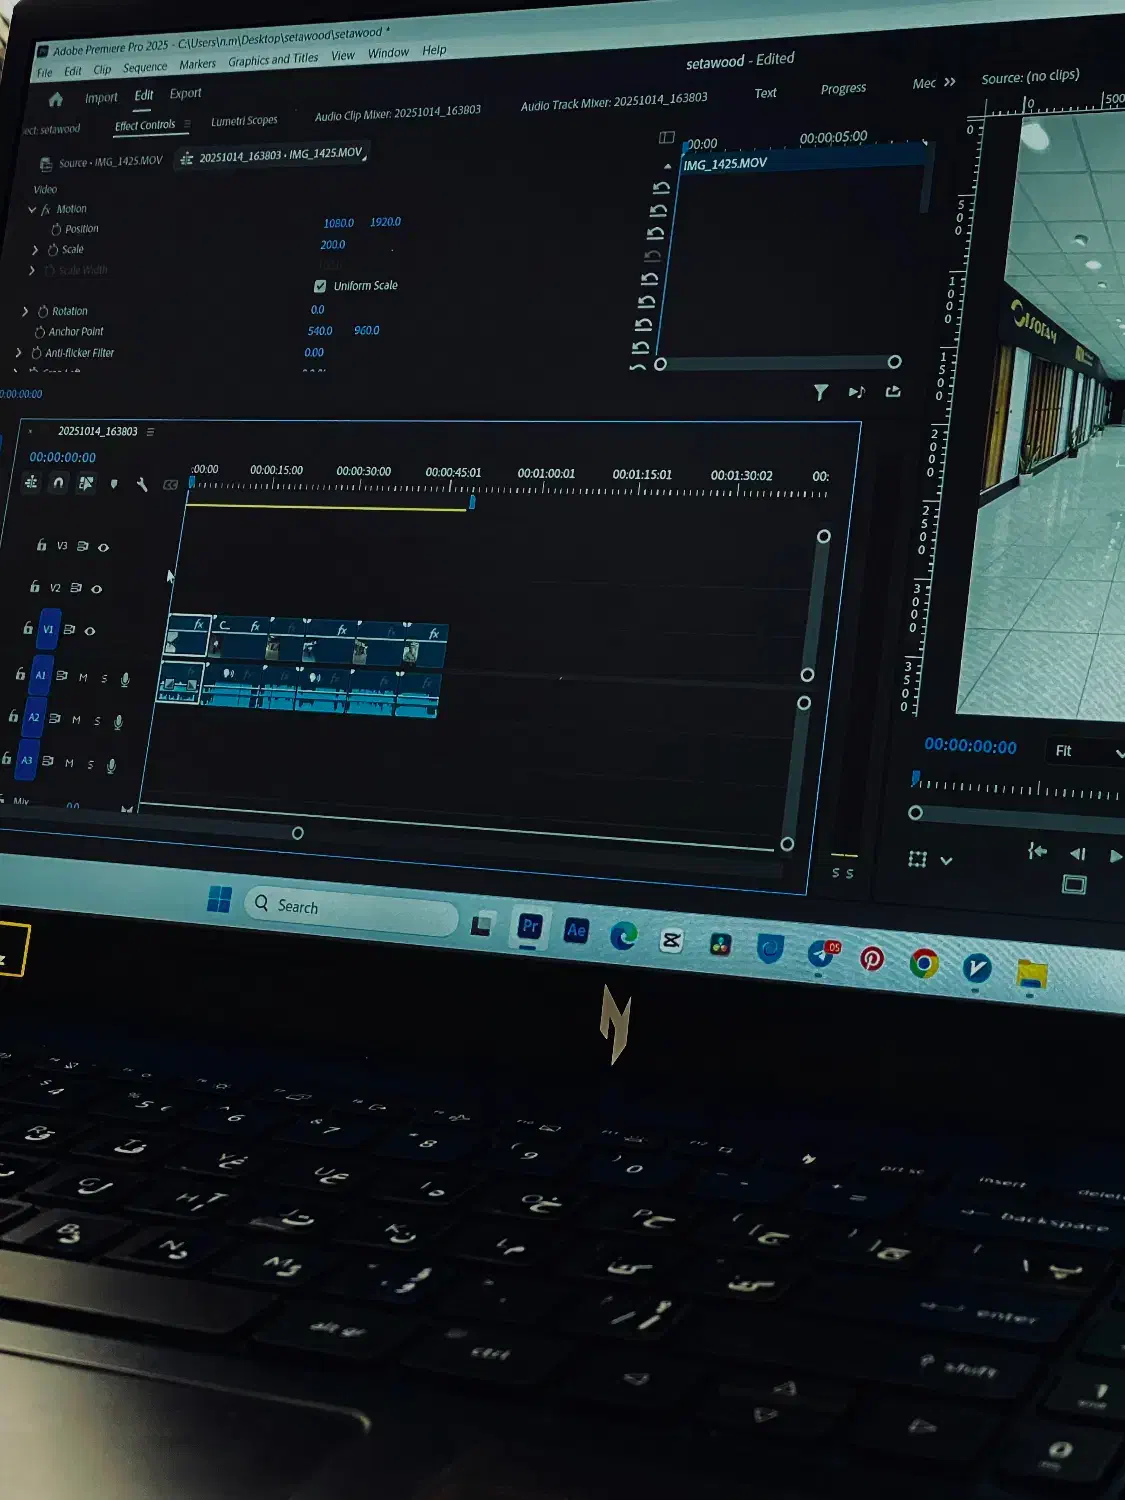
Task: Mute audio track A2 with M
Action: pyautogui.click(x=76, y=719)
